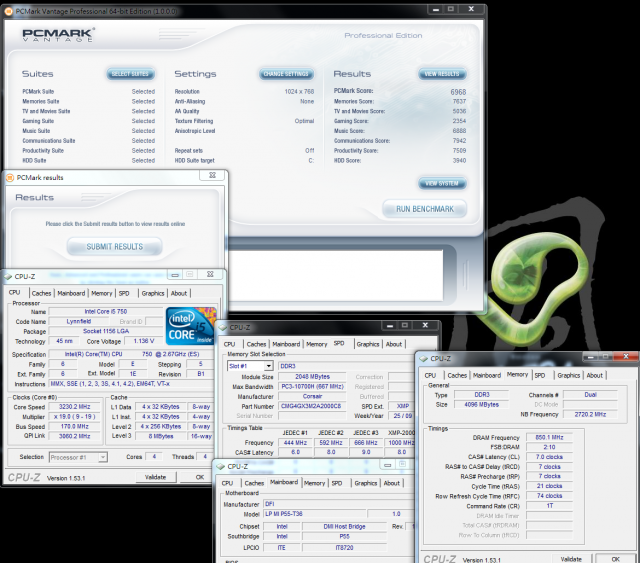This screenshot has width=641, height=563.
Task: Open Graphics tab in the Core i5 CPU-Z window
Action: 153,293
